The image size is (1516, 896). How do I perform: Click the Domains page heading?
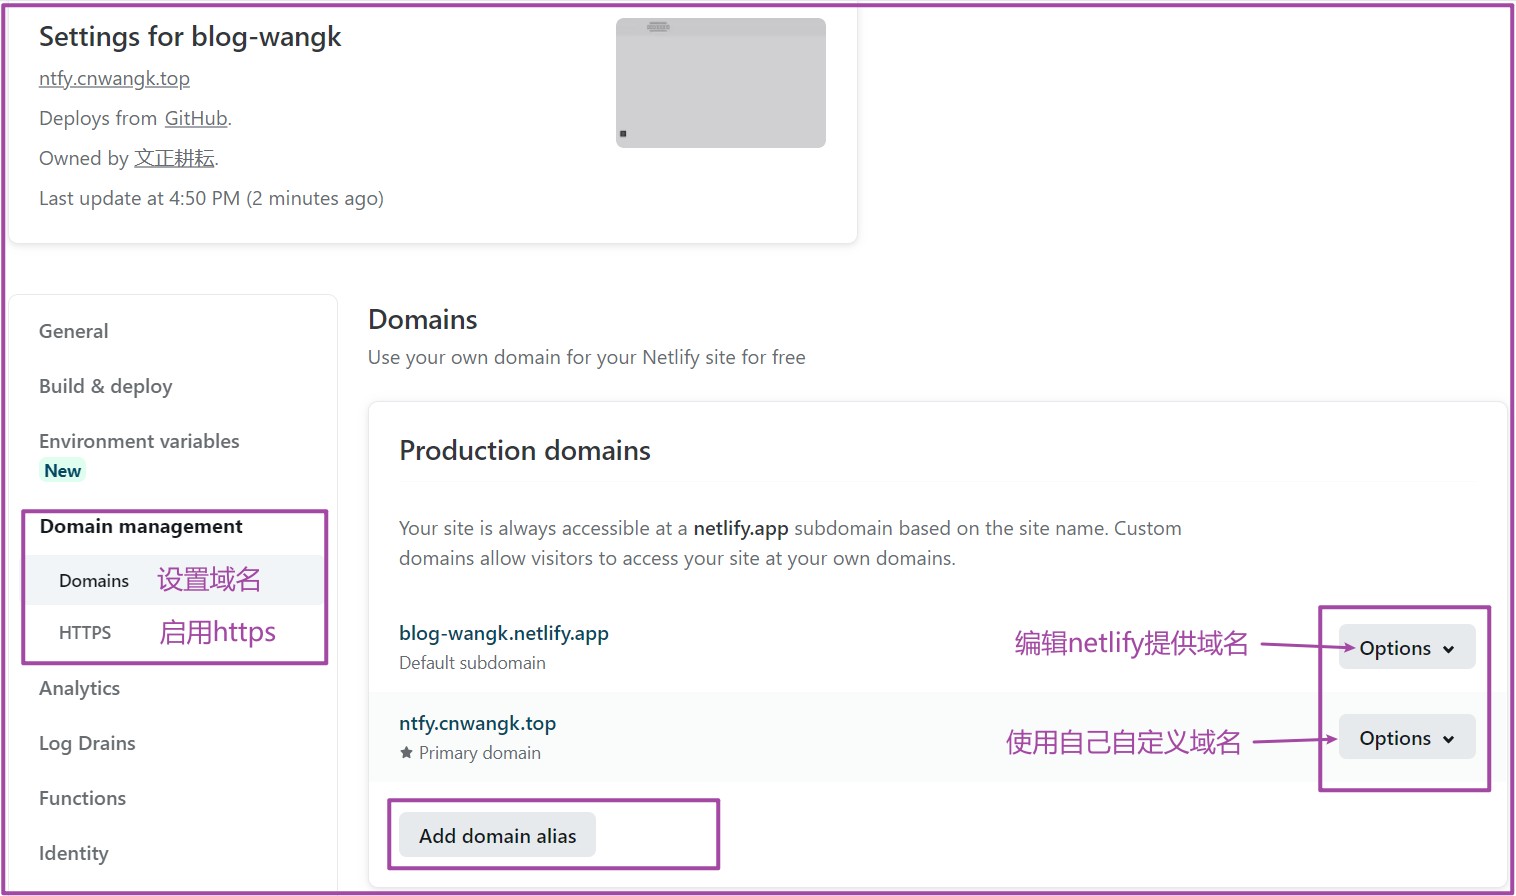coord(423,319)
